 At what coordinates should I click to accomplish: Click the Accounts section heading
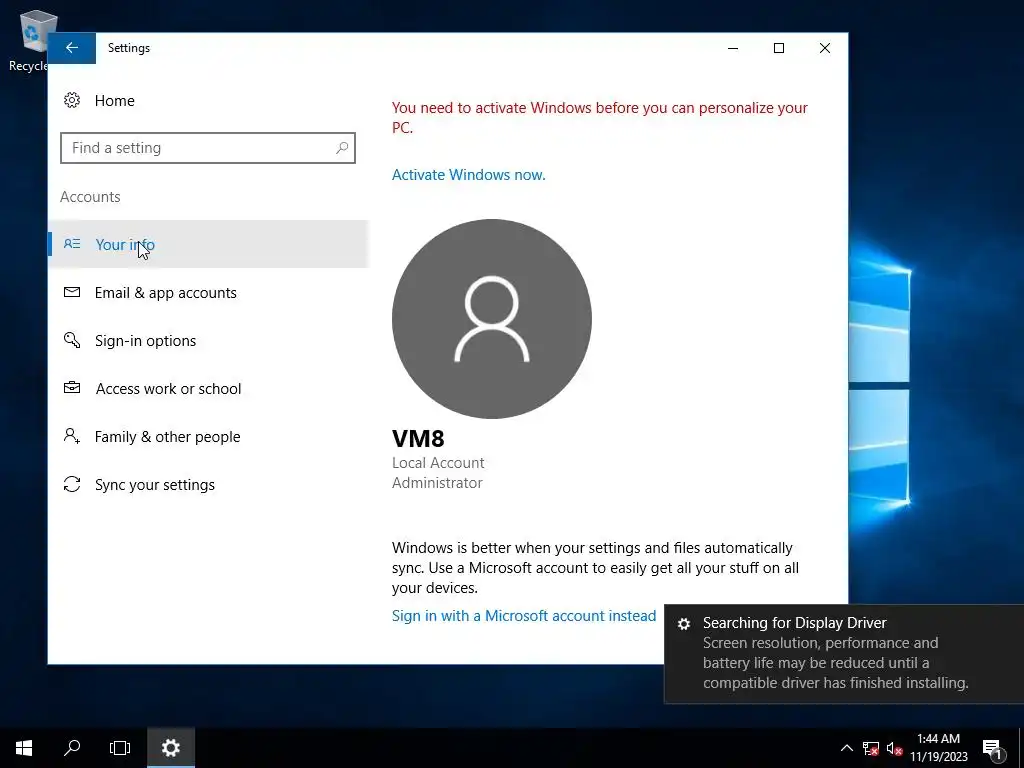click(90, 197)
